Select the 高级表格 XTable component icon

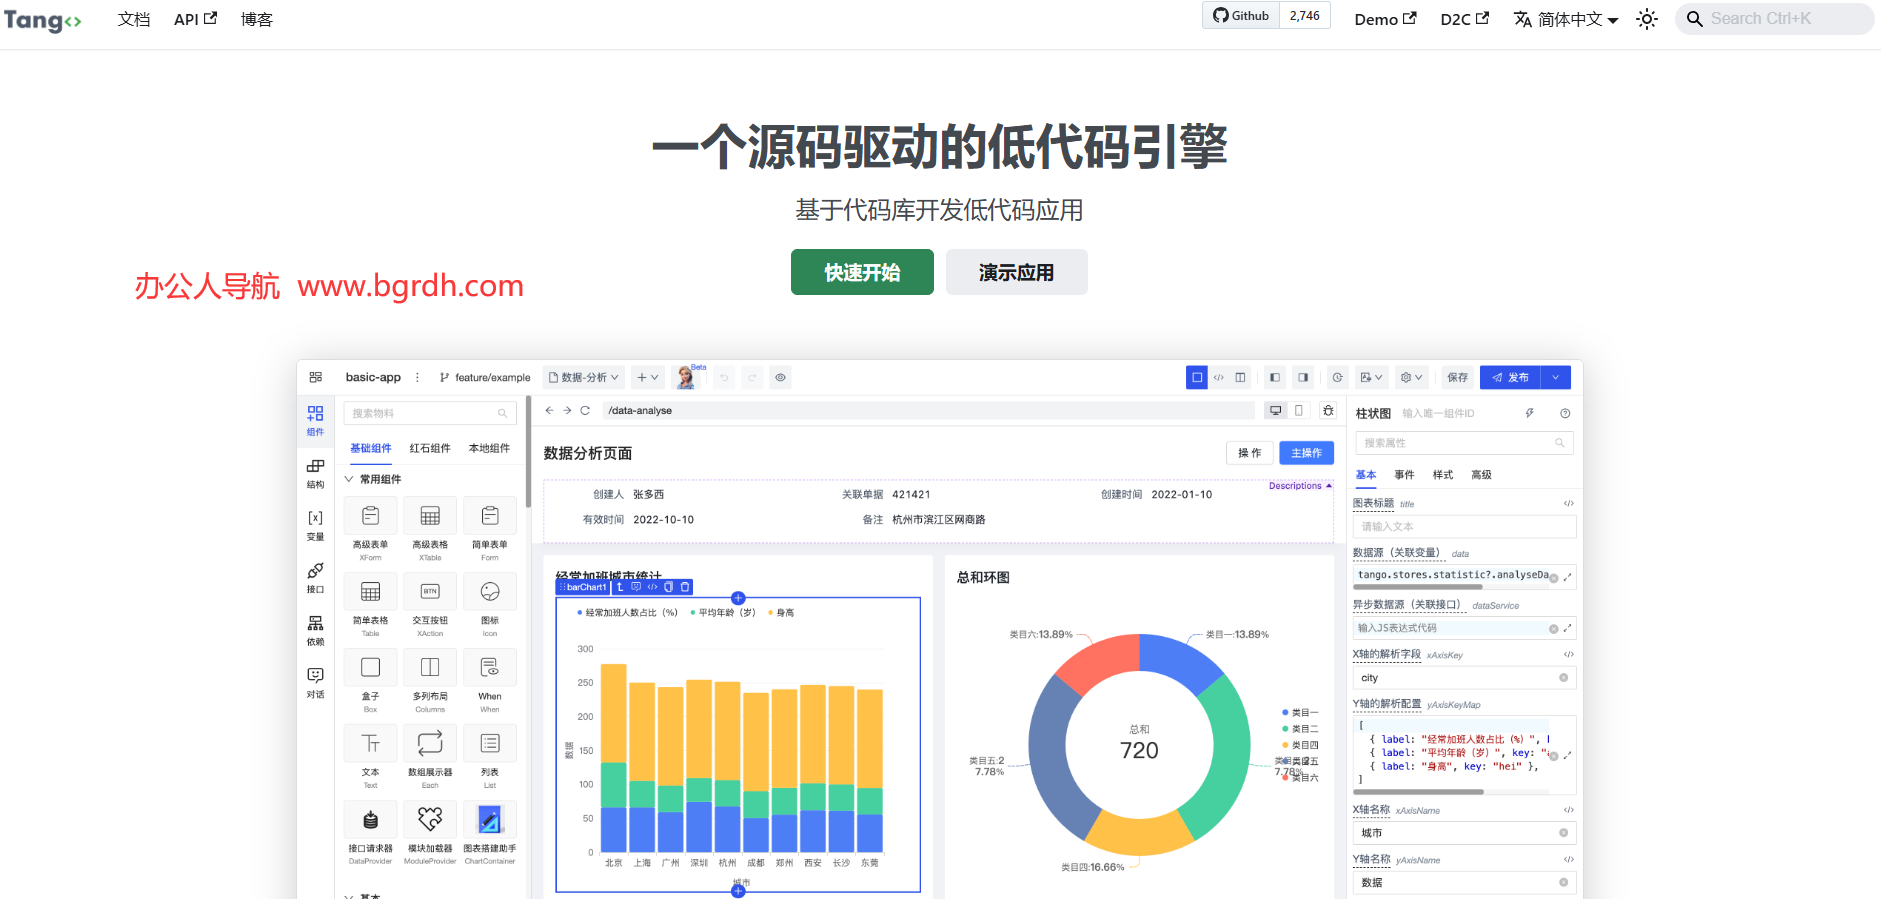[430, 516]
